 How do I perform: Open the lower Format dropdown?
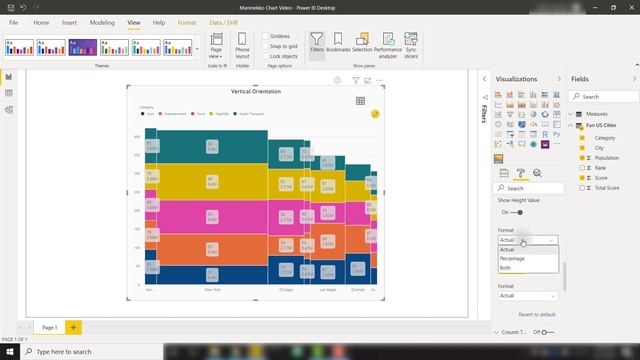point(528,296)
